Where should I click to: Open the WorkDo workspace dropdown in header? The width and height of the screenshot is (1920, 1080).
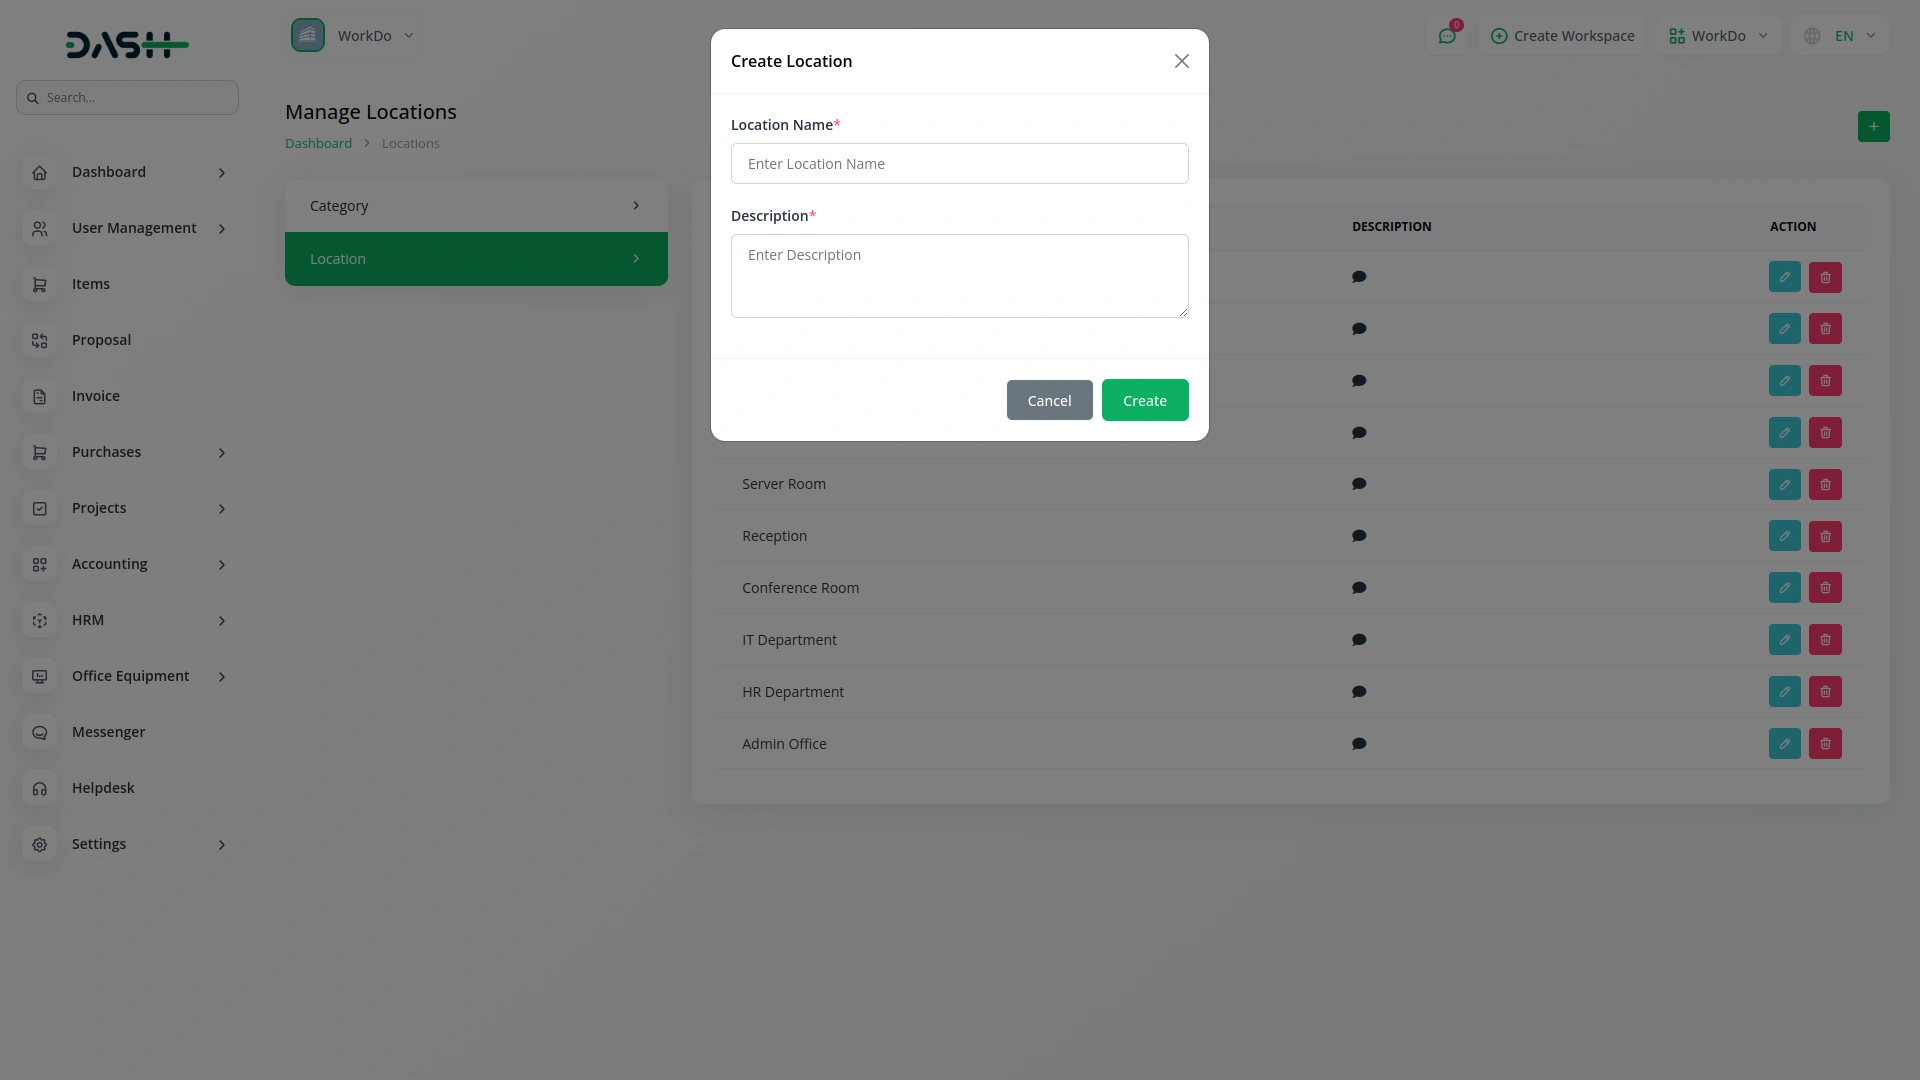click(x=1717, y=36)
